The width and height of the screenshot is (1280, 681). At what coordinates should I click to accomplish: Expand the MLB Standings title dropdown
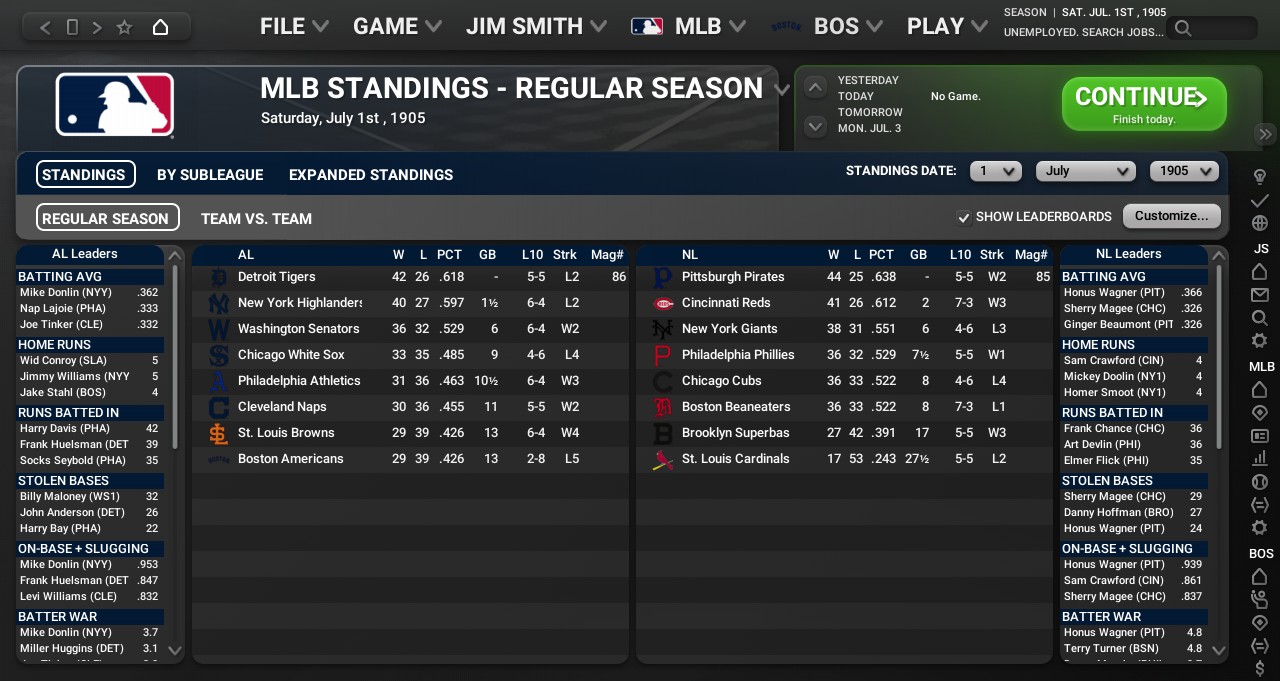(x=782, y=90)
